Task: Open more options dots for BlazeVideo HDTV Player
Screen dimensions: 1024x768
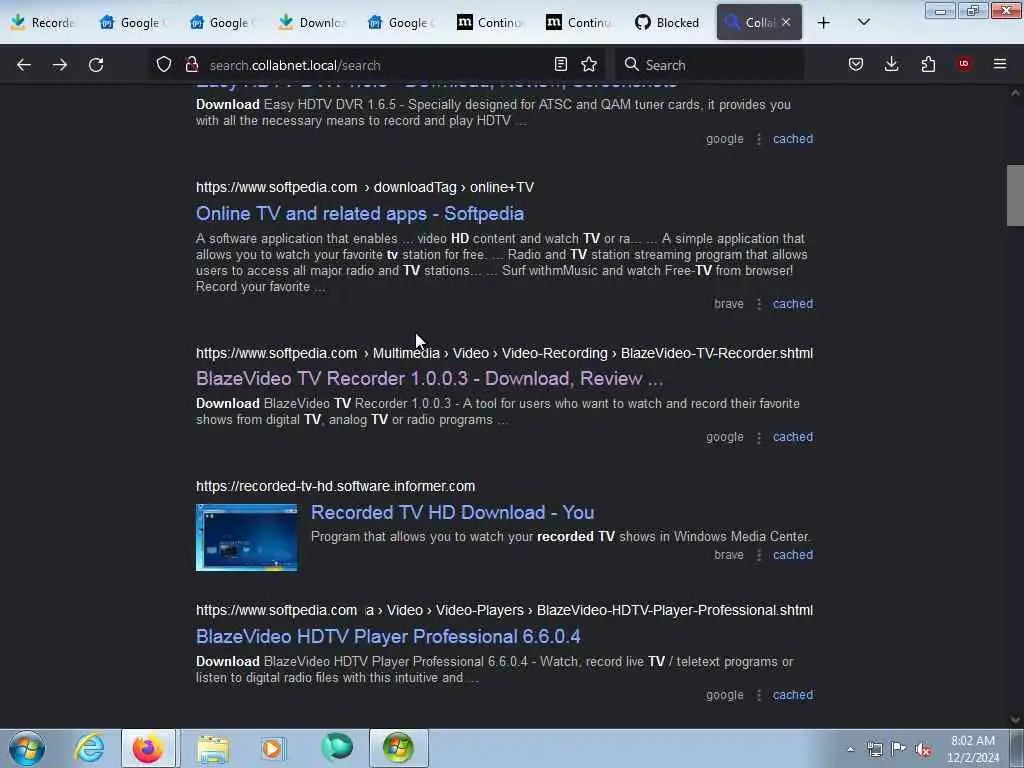Action: (x=759, y=695)
